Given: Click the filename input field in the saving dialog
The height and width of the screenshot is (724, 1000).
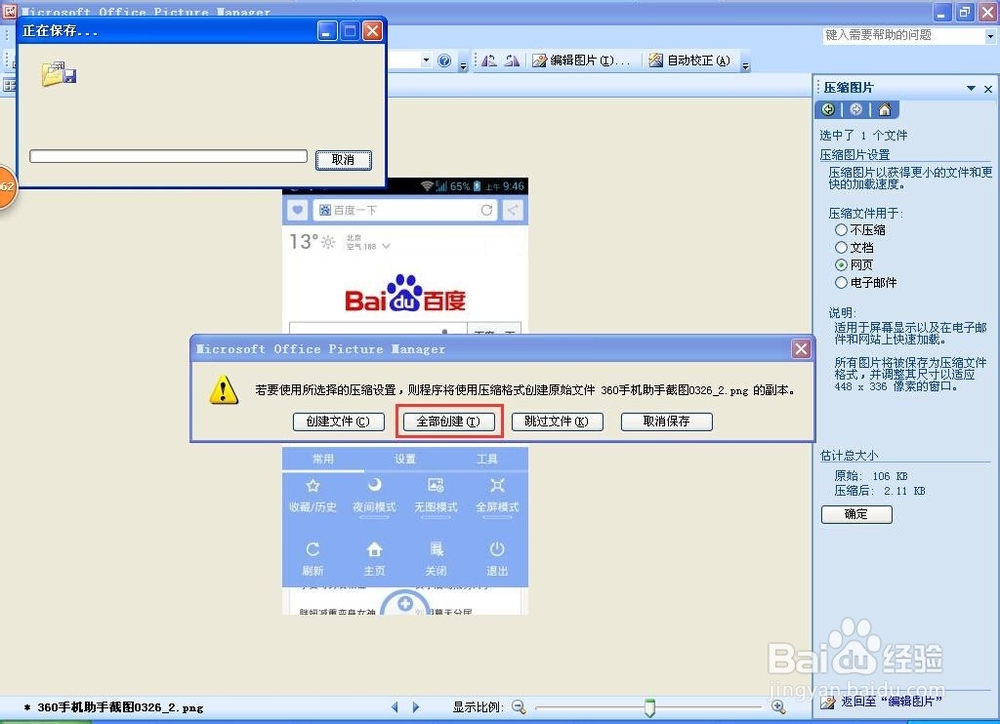Looking at the screenshot, I should (167, 155).
